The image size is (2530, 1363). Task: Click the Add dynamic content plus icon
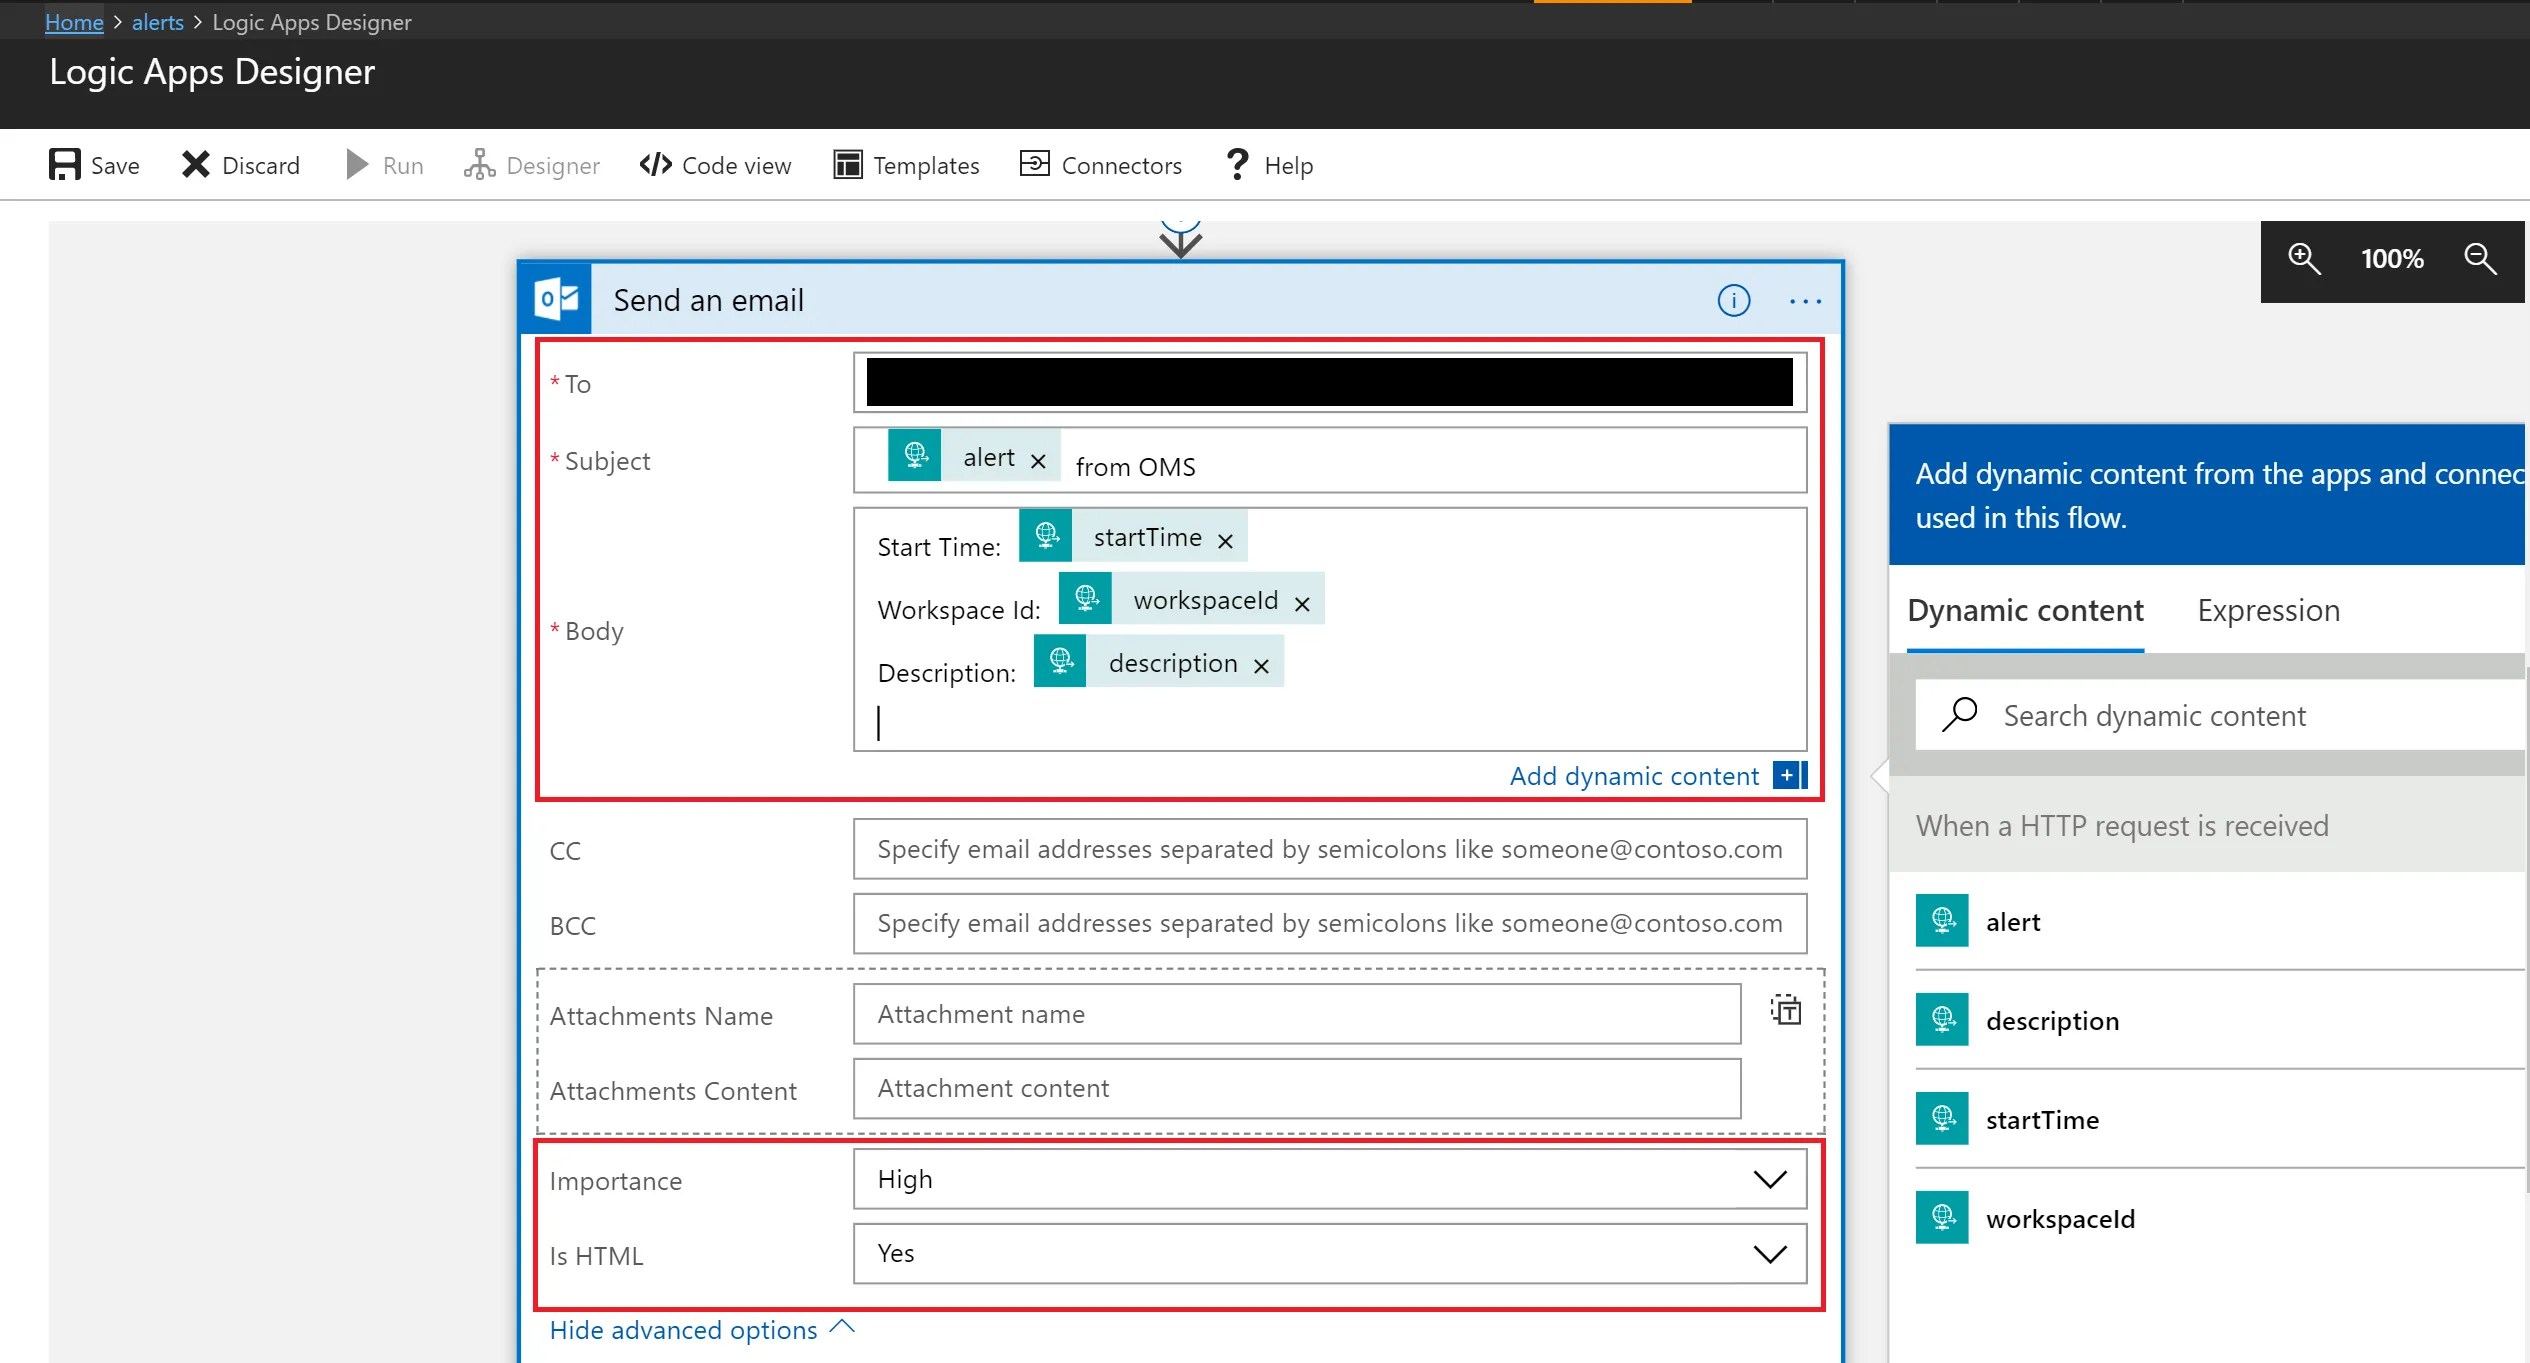click(1789, 775)
